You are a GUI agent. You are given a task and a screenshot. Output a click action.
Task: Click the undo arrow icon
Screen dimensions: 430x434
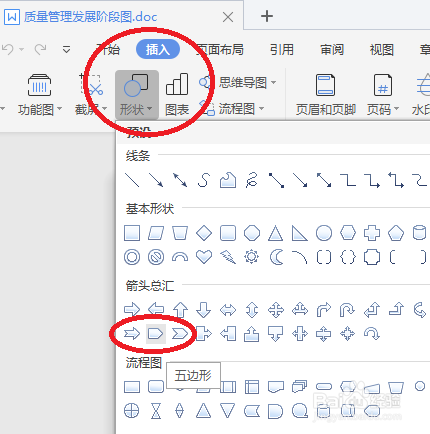point(8,50)
